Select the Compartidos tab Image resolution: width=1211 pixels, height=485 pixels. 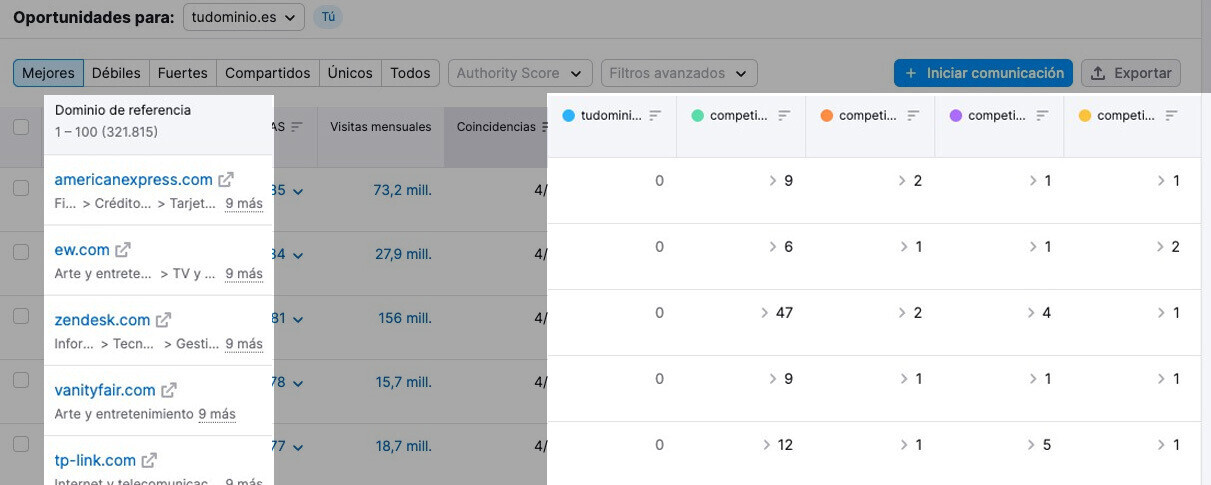click(x=267, y=73)
